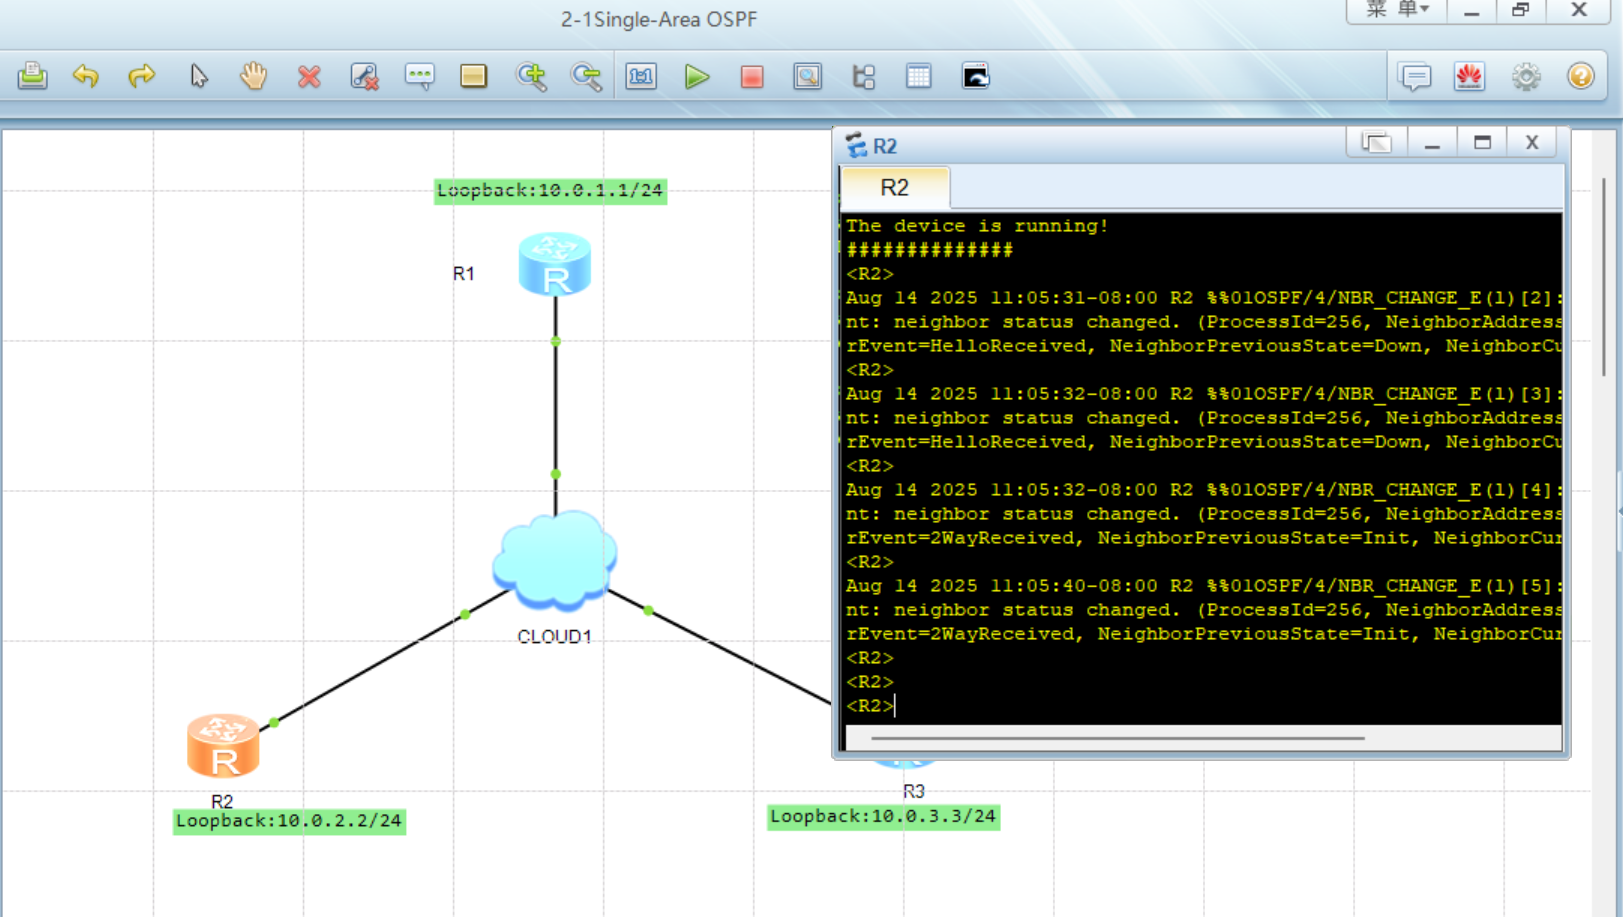Viewport: 1623px width, 917px height.
Task: Show all interfaces icon
Action: tap(863, 76)
